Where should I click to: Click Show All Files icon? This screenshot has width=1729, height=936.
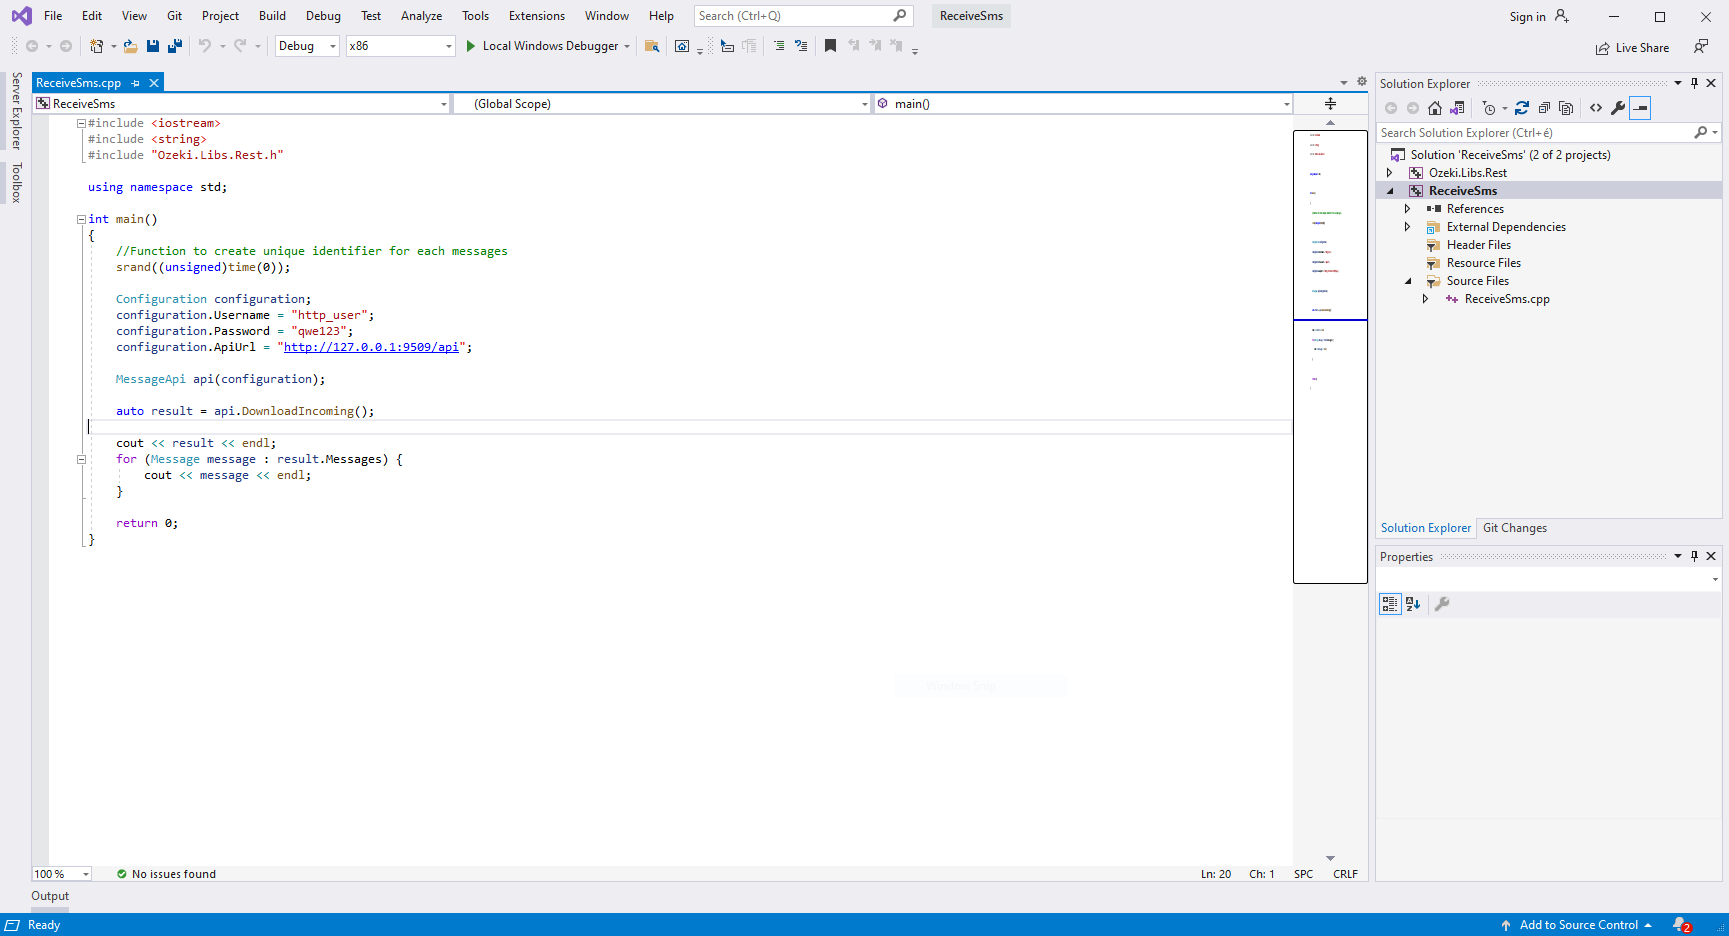click(1566, 108)
